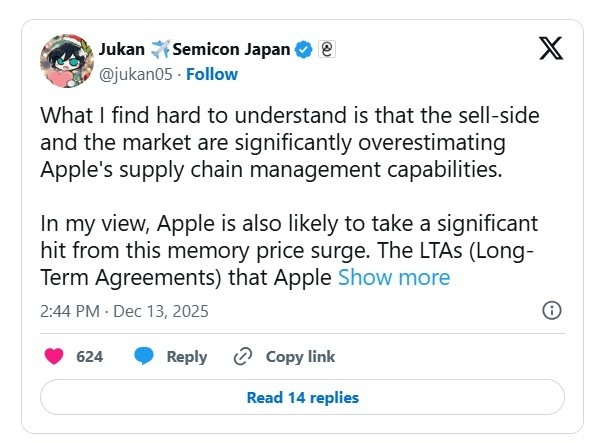Click the 624 likes count
Viewport: 602px width, 443px height.
pyautogui.click(x=90, y=356)
